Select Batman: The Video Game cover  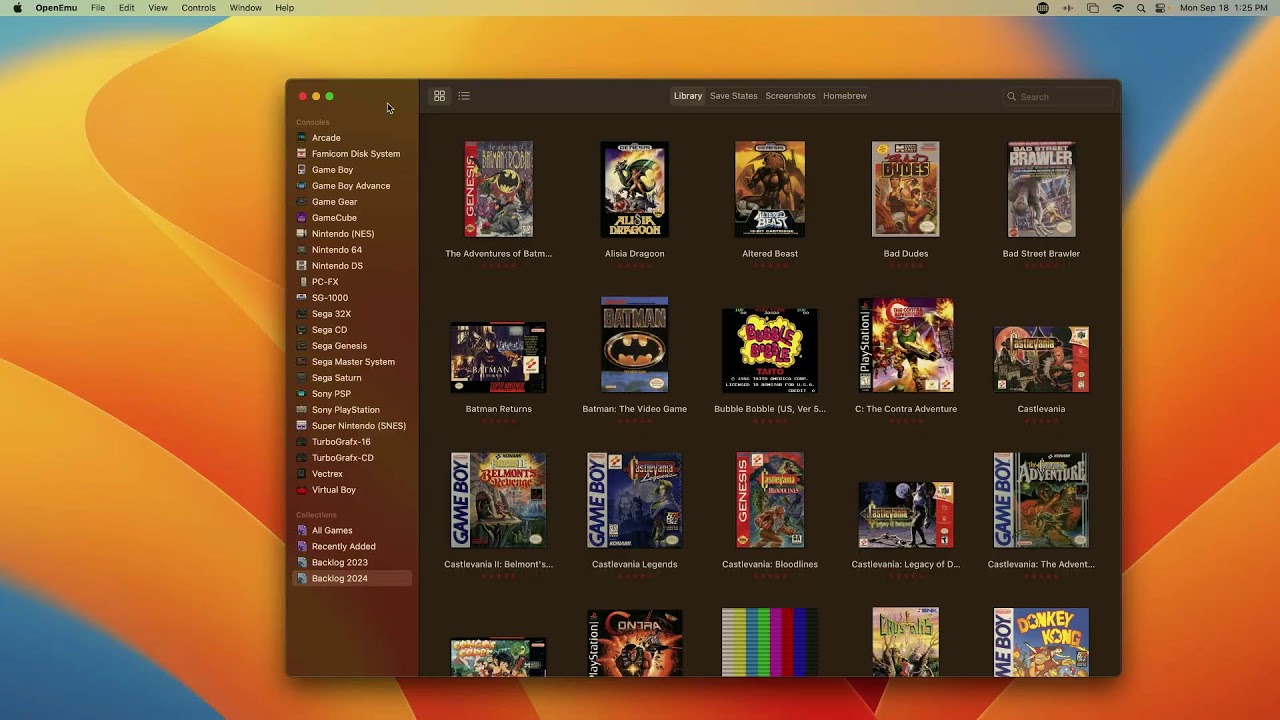pos(634,344)
